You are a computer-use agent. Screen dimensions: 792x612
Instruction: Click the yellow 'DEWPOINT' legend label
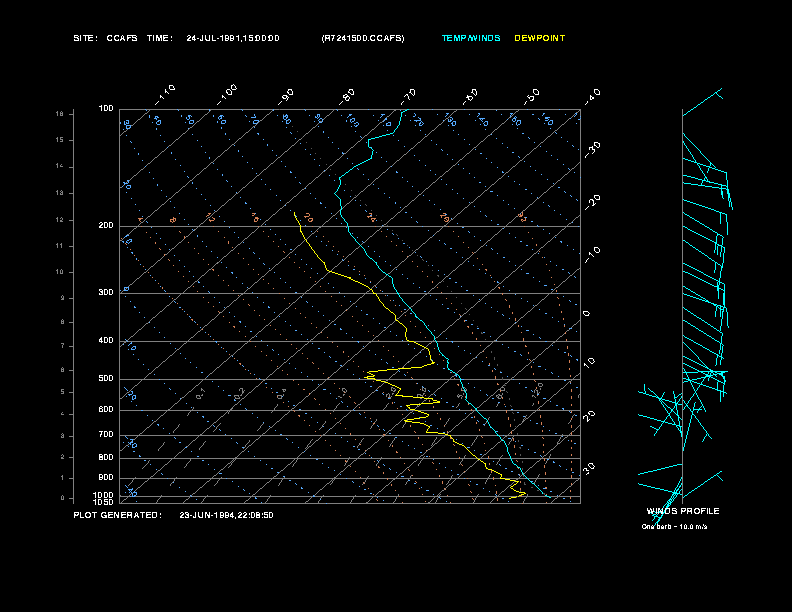pyautogui.click(x=539, y=38)
